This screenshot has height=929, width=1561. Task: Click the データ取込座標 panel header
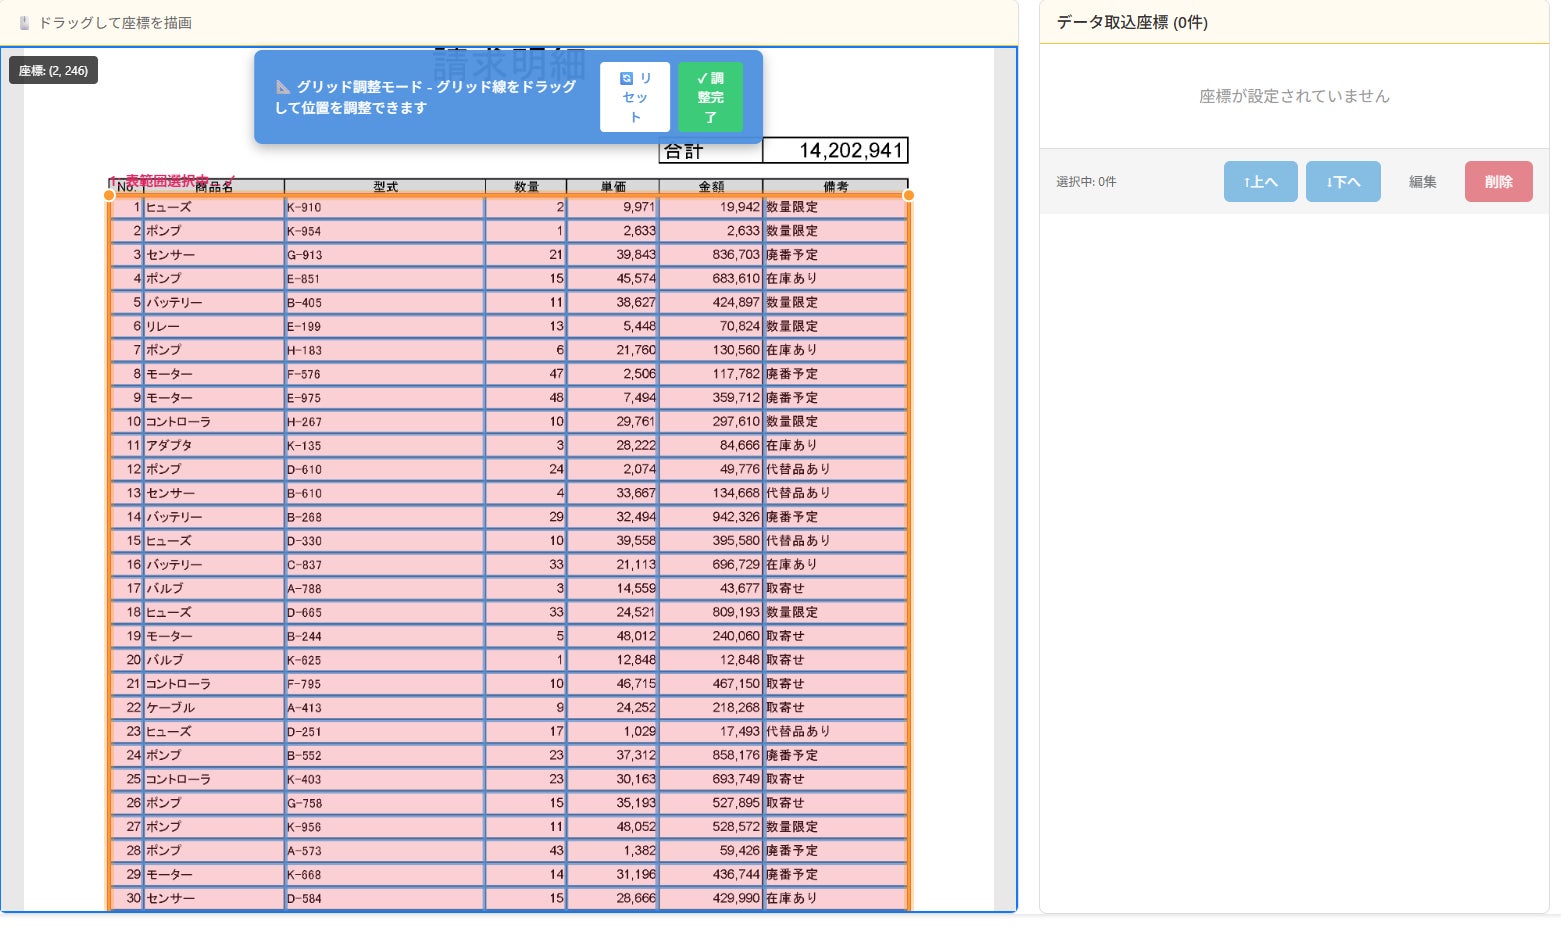(x=1132, y=22)
